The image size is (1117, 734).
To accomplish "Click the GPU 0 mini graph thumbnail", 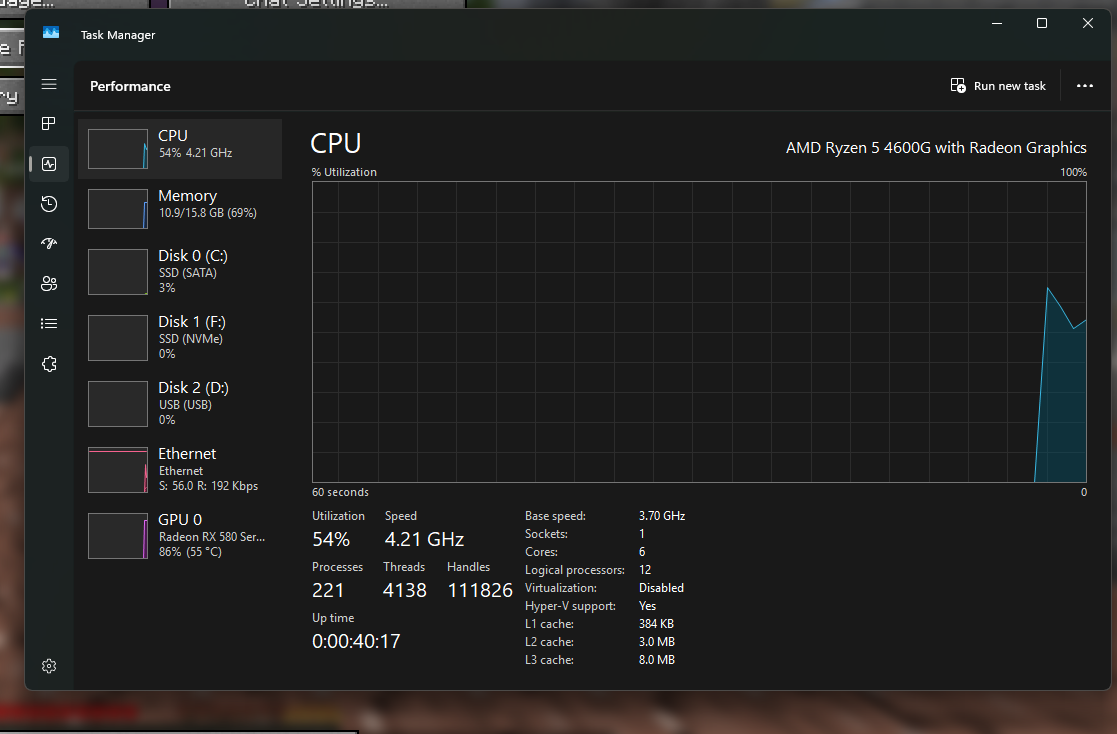I will coord(118,536).
